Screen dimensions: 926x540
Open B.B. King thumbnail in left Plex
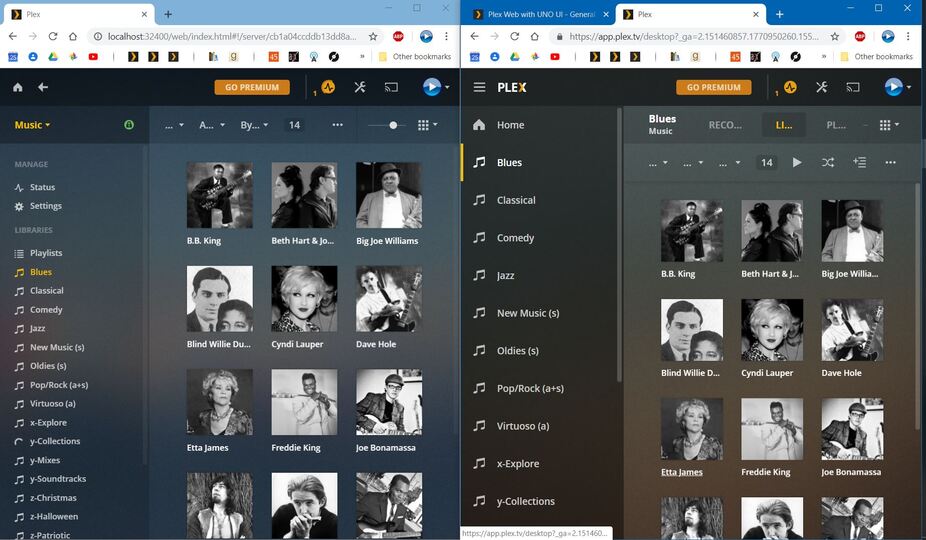(x=220, y=196)
